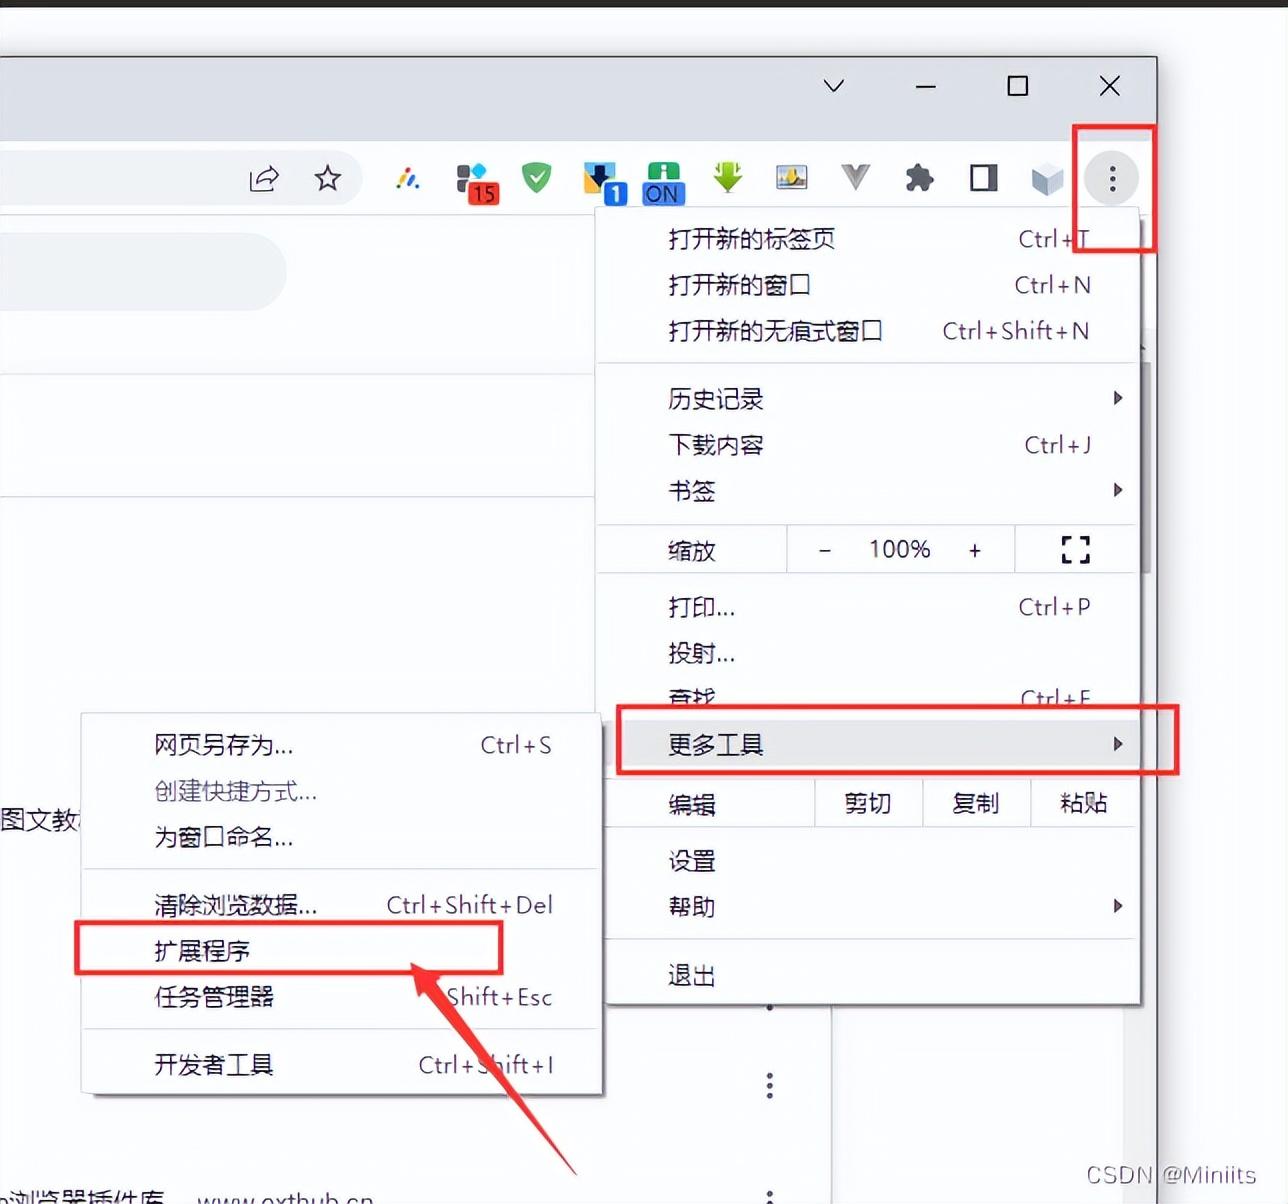Toggle the browser side panel icon
Image resolution: width=1288 pixels, height=1204 pixels.
(x=984, y=179)
